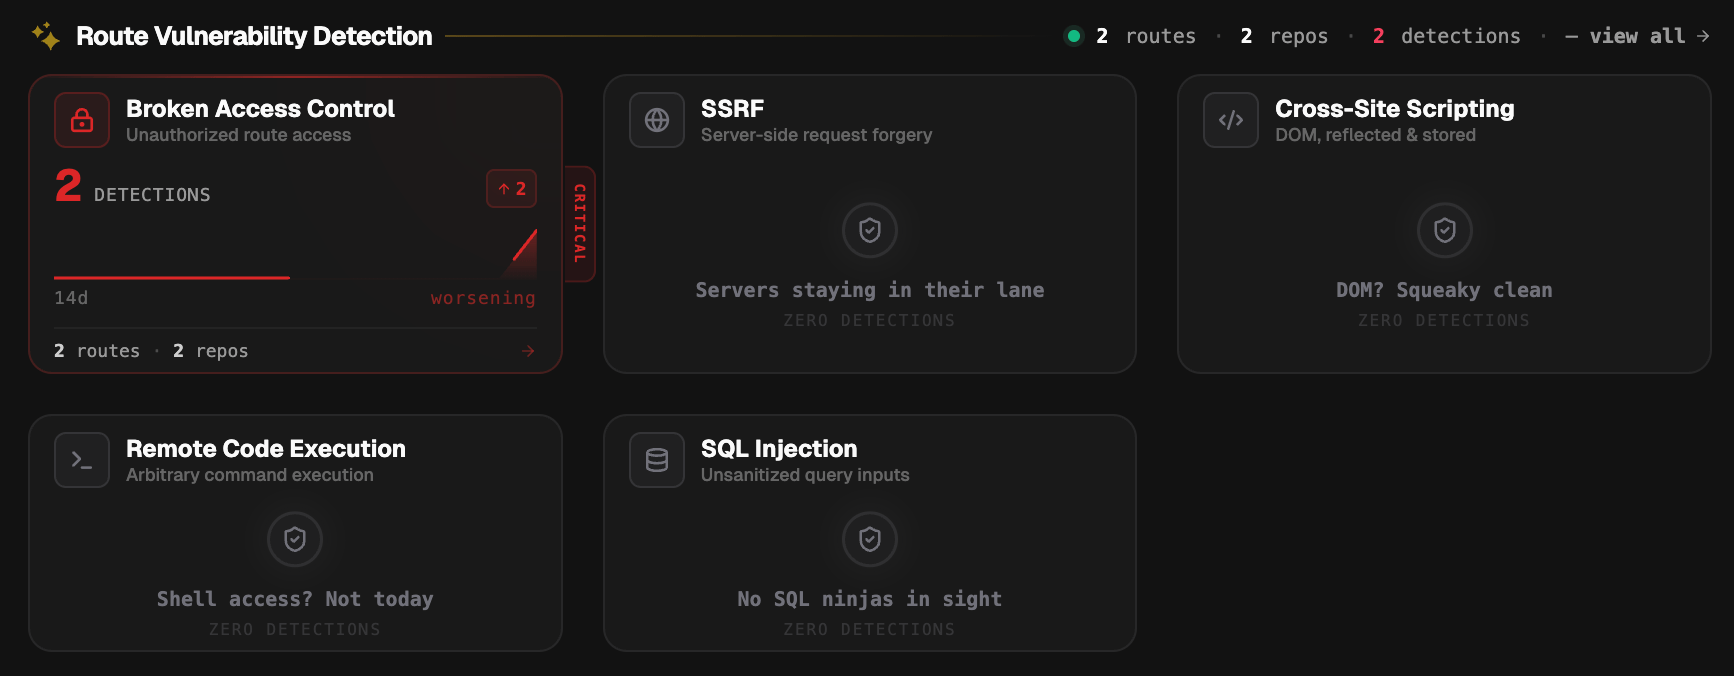The width and height of the screenshot is (1734, 676).
Task: Click 2 routes in Broken Access Control footer
Action: [x=97, y=351]
